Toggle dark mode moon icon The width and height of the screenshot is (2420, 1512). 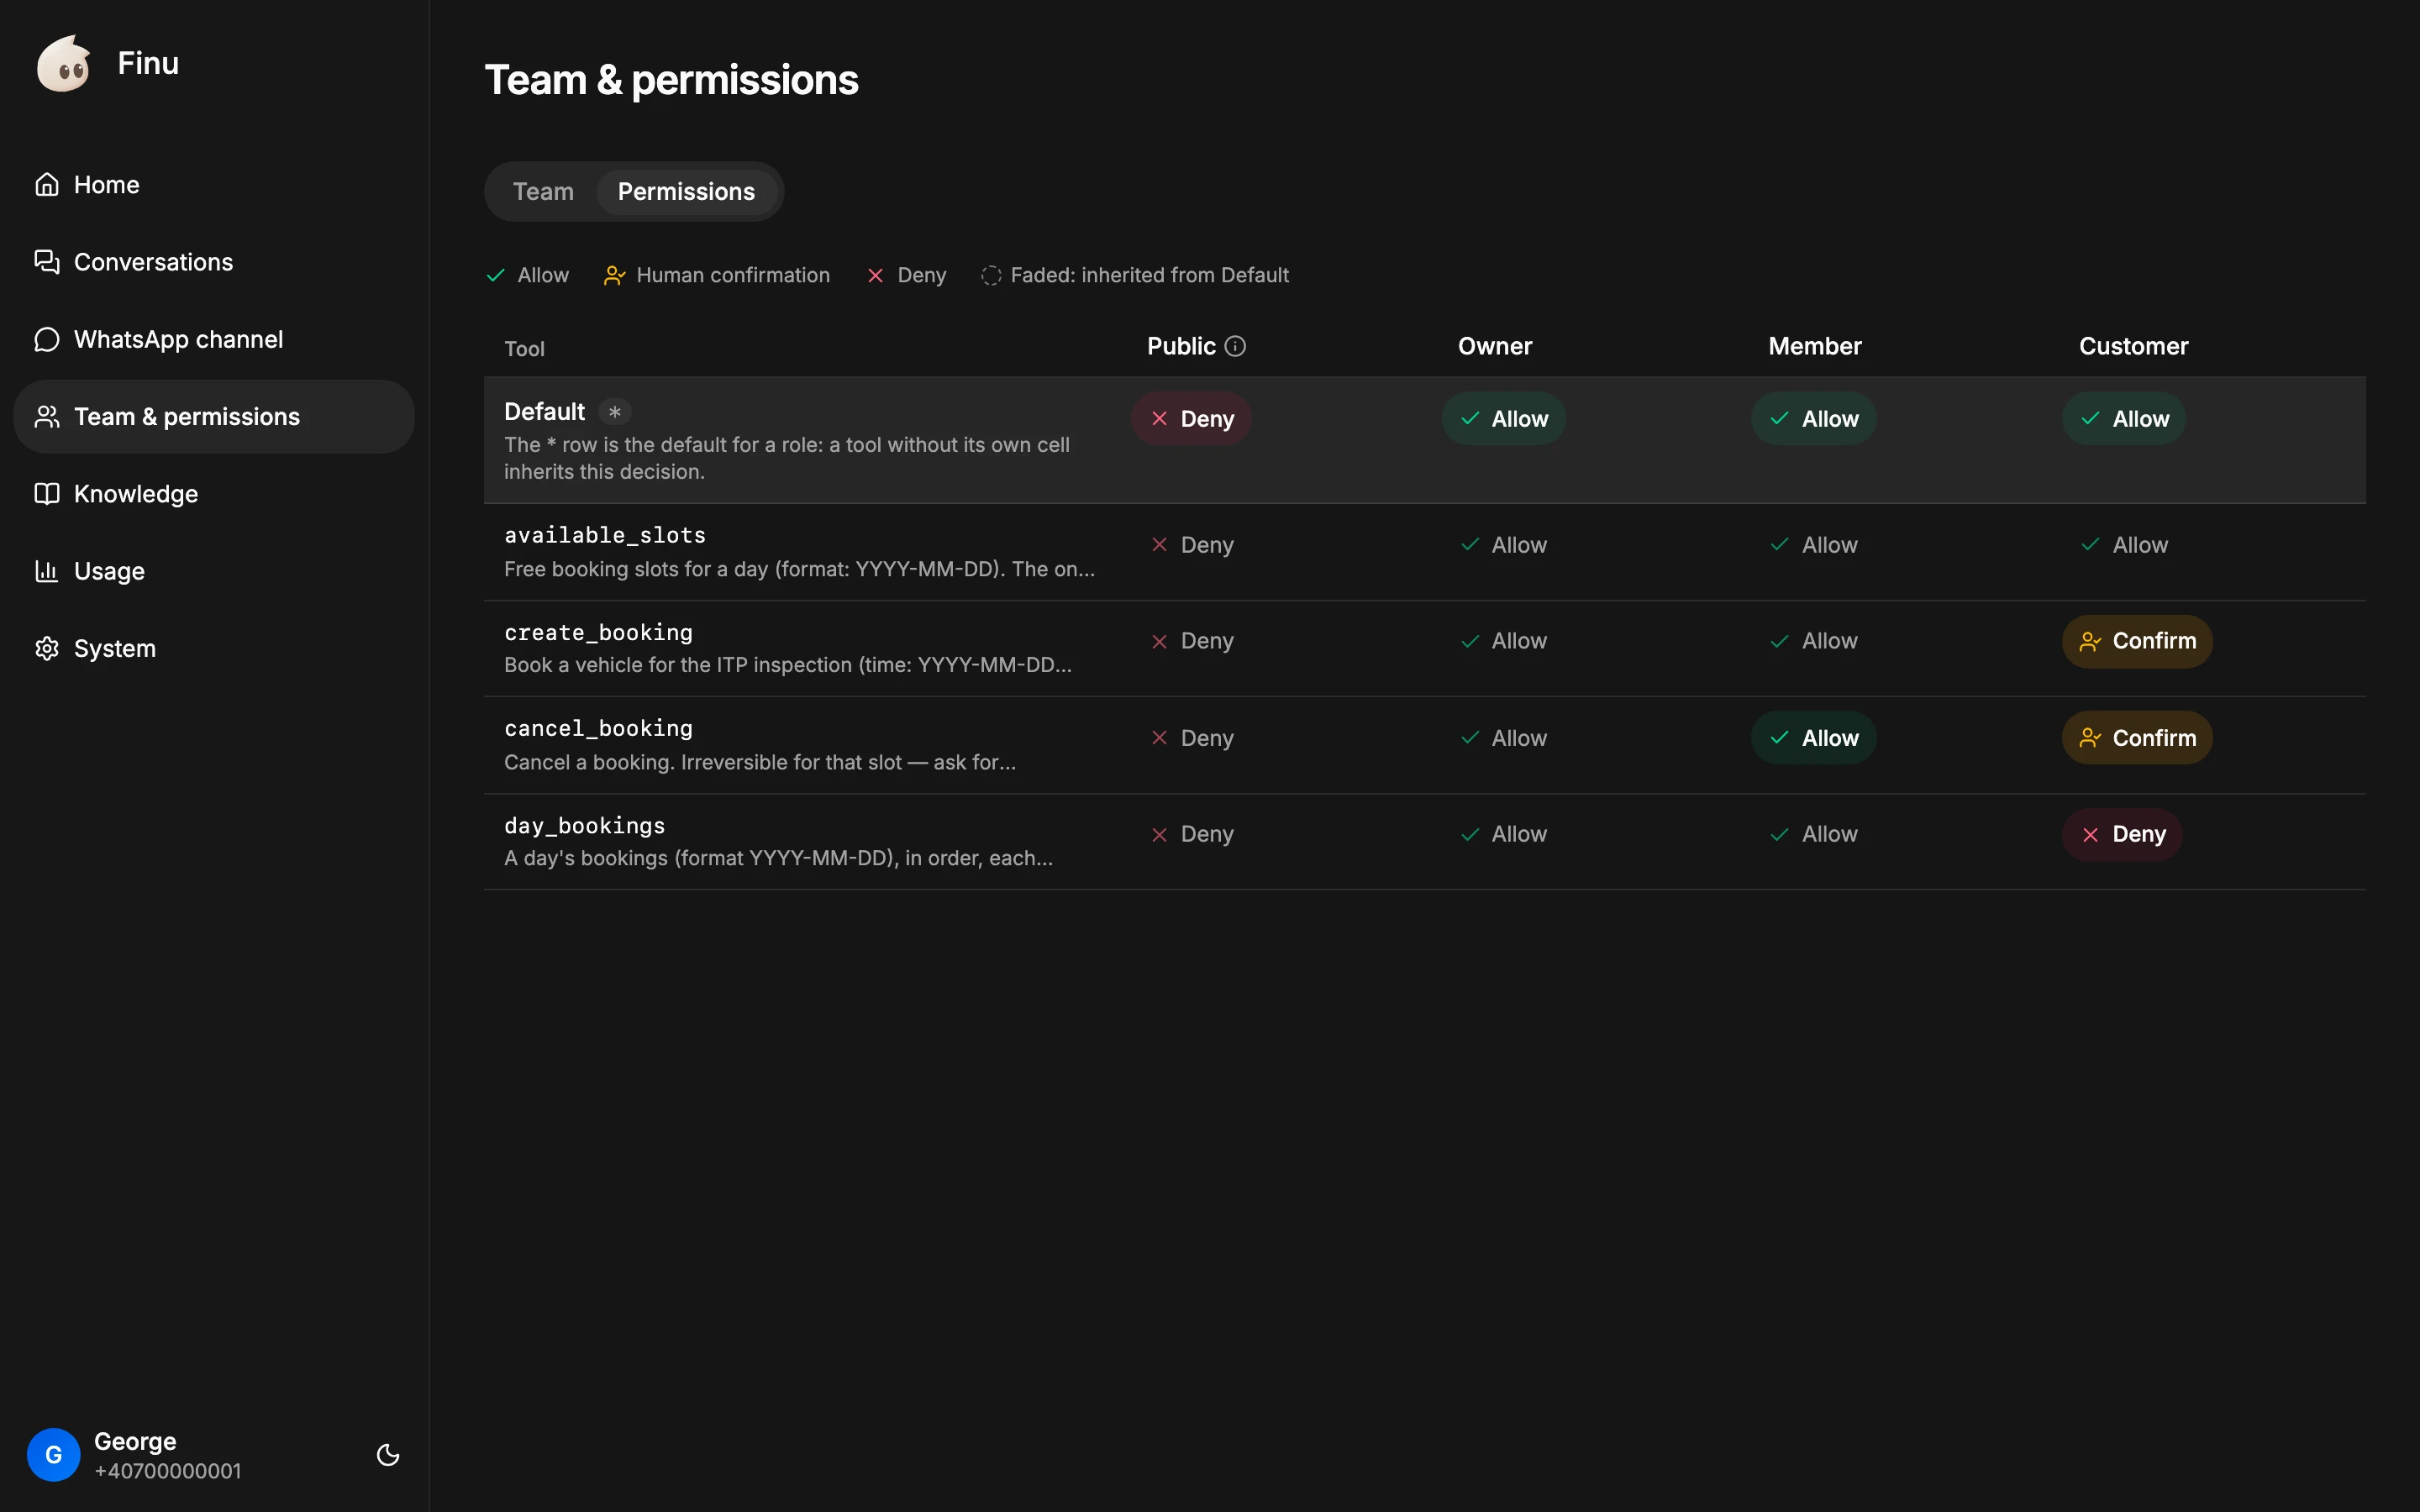pos(388,1455)
